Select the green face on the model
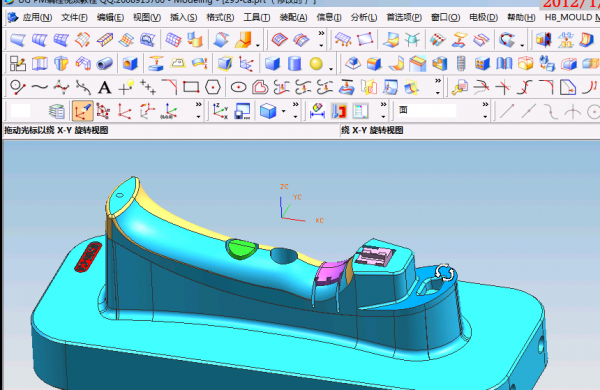 pyautogui.click(x=241, y=249)
